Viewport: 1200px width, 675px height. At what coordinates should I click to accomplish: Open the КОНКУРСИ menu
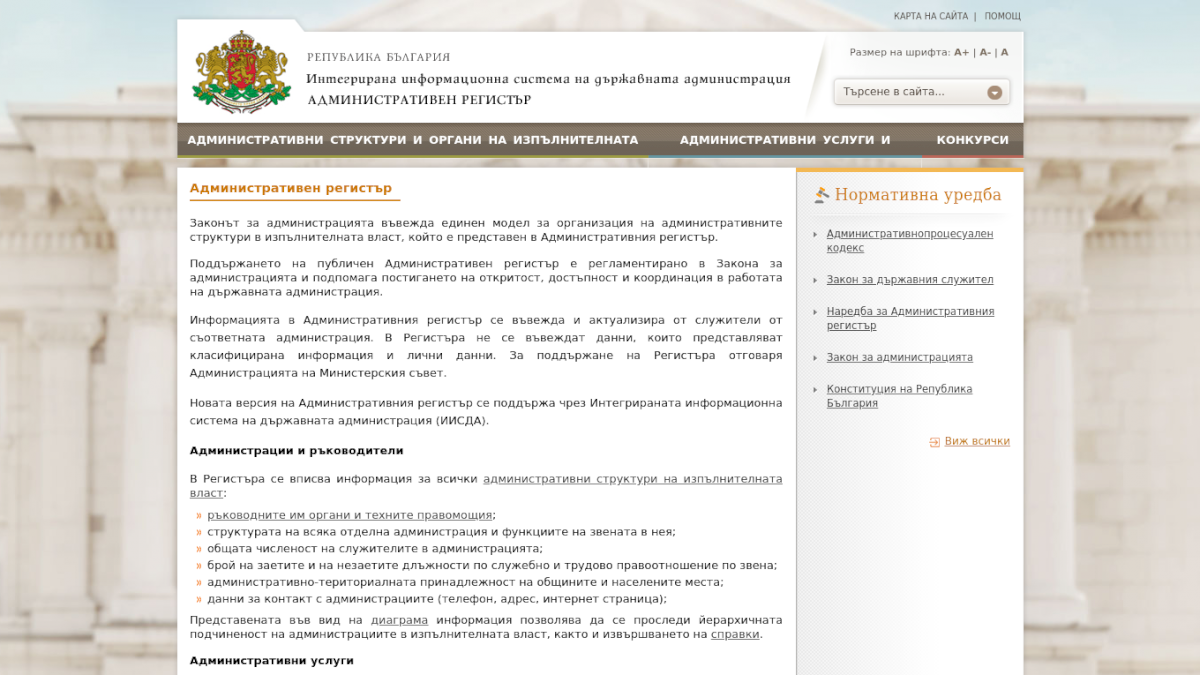974,140
